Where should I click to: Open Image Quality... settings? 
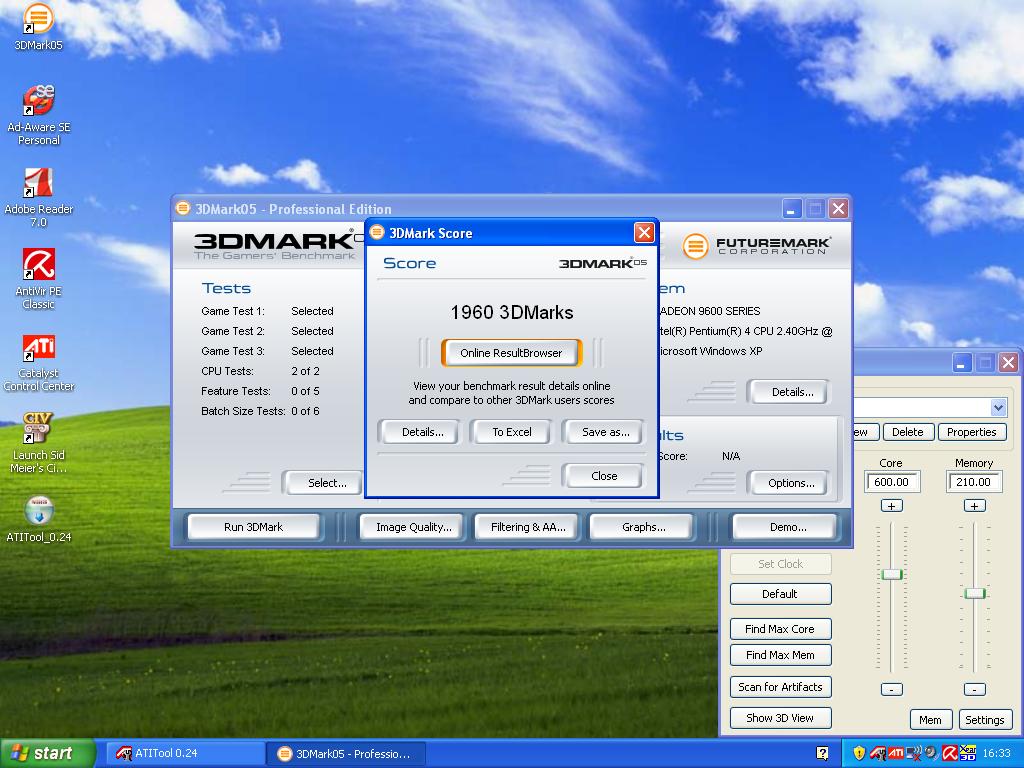point(413,527)
